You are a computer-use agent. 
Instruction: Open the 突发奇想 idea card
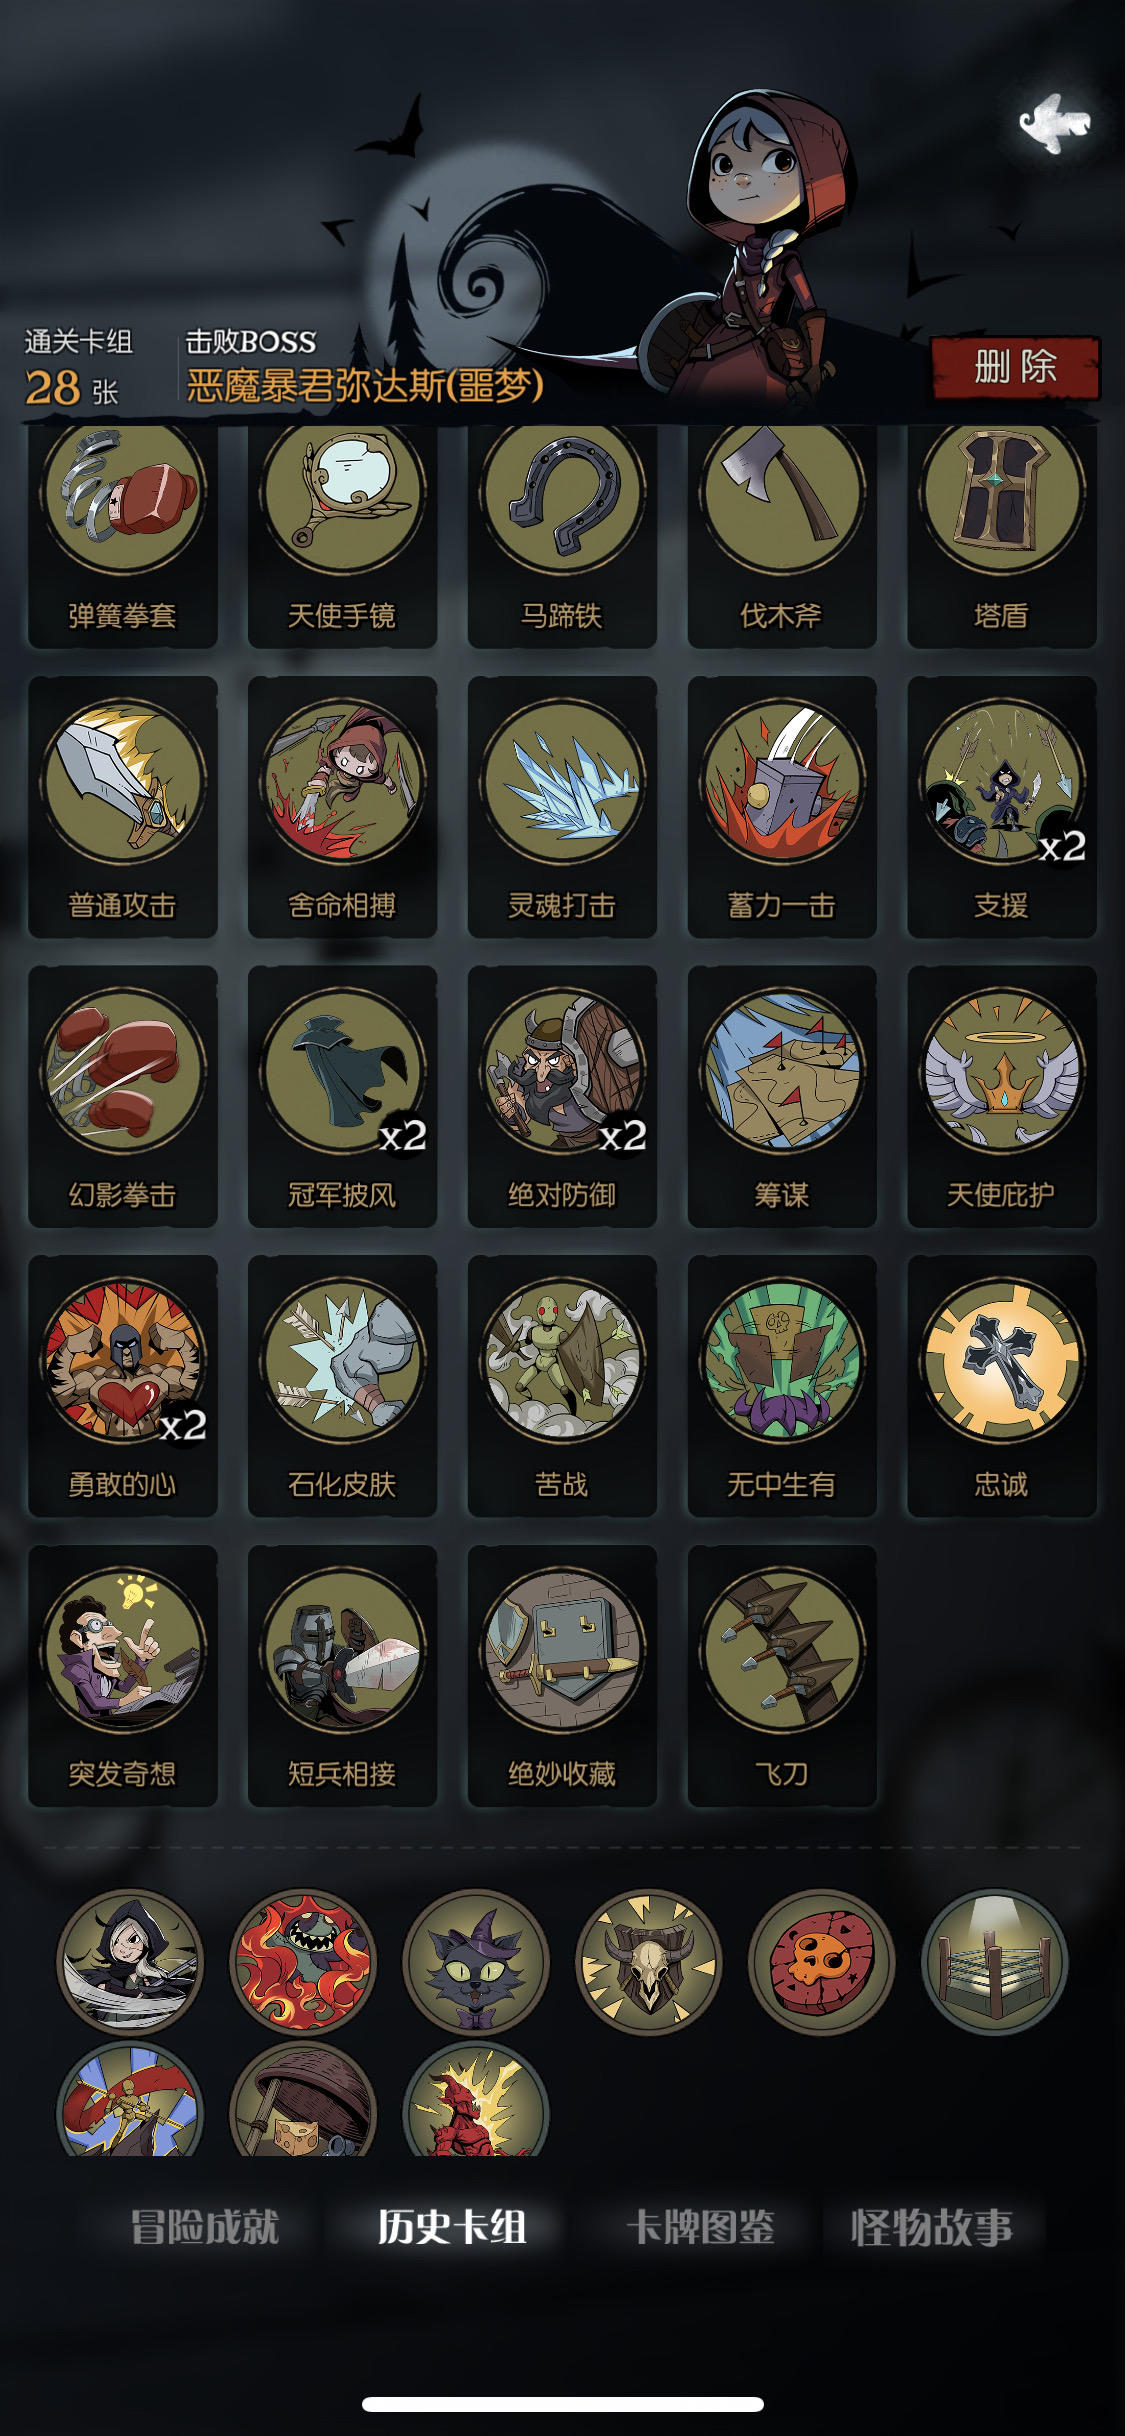tap(123, 1676)
